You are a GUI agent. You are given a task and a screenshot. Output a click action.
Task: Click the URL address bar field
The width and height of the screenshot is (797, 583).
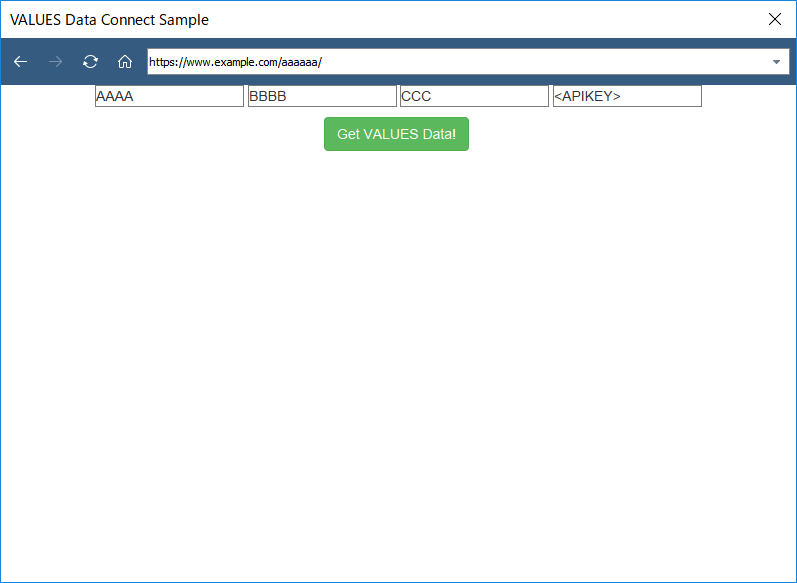[468, 62]
